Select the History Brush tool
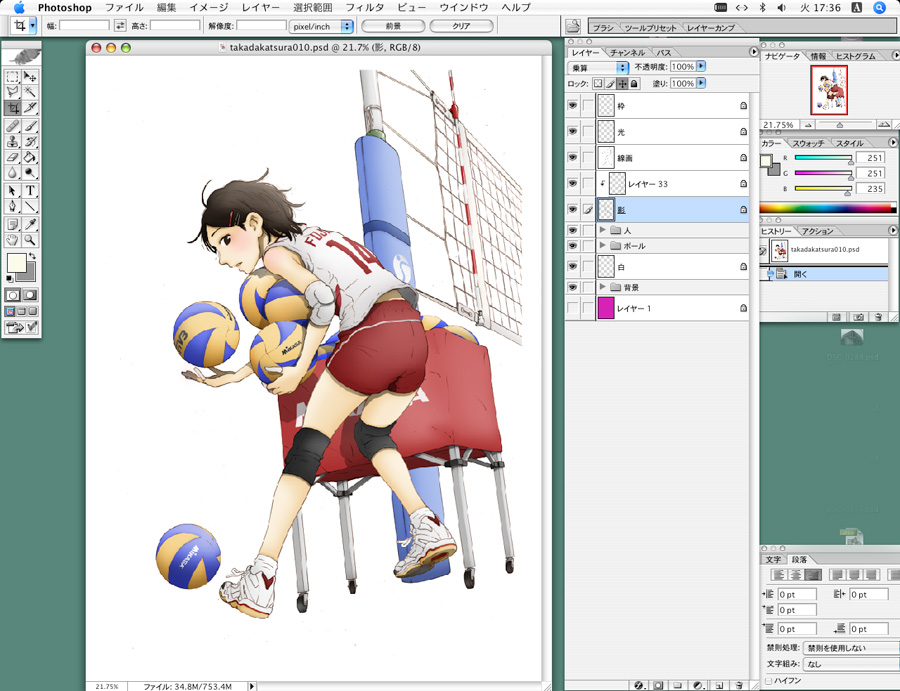Viewport: 900px width, 691px height. [x=30, y=141]
